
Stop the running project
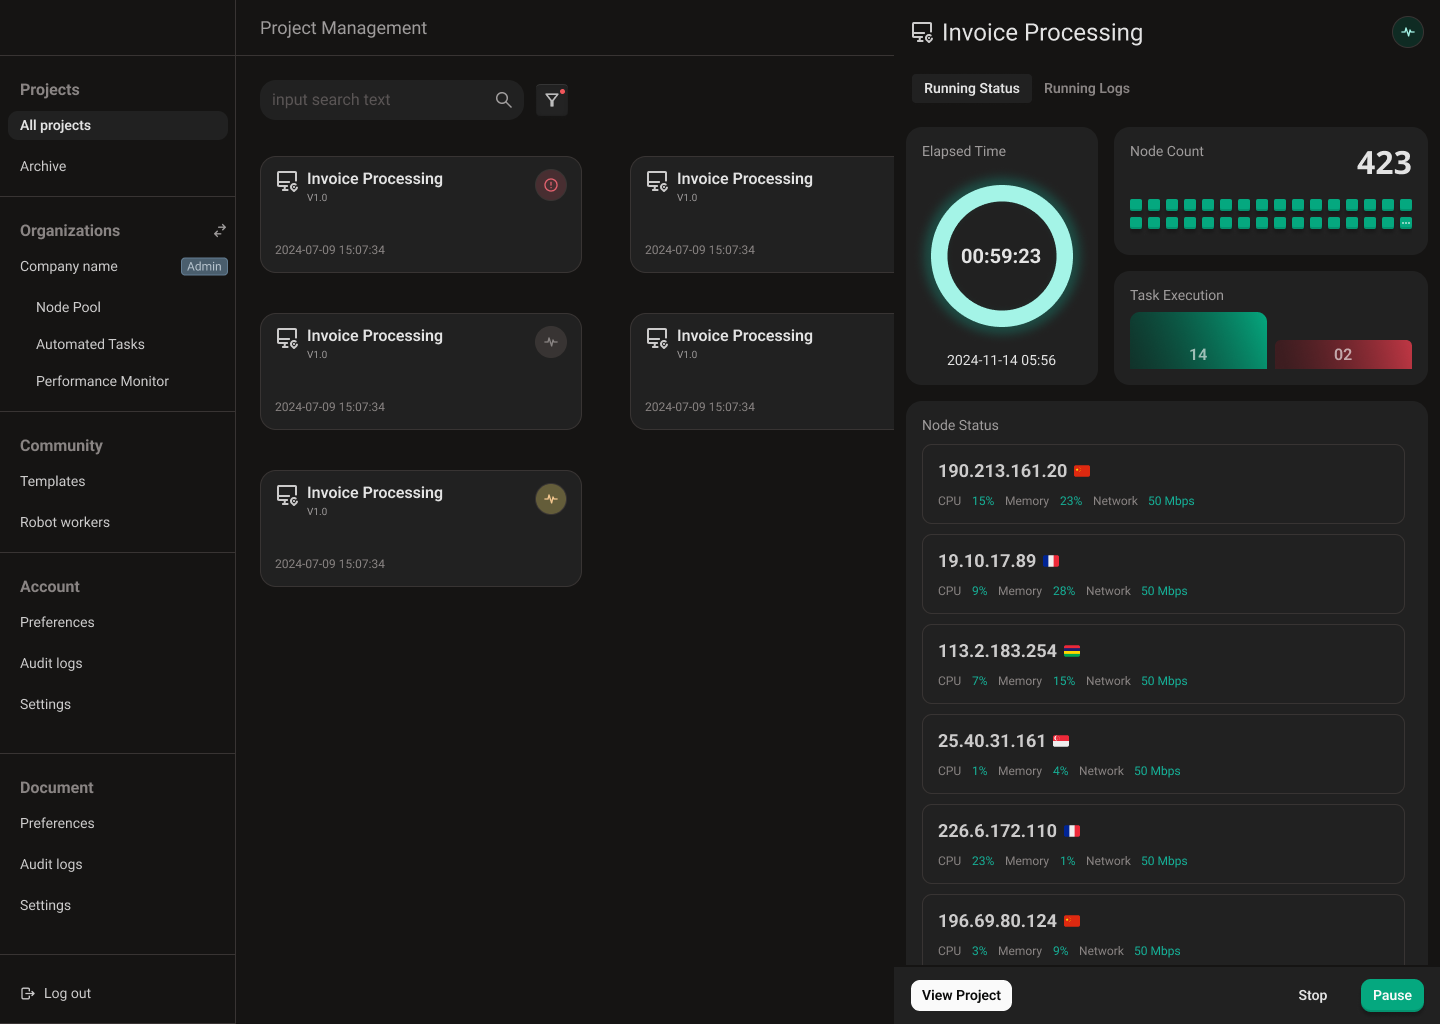click(1312, 995)
